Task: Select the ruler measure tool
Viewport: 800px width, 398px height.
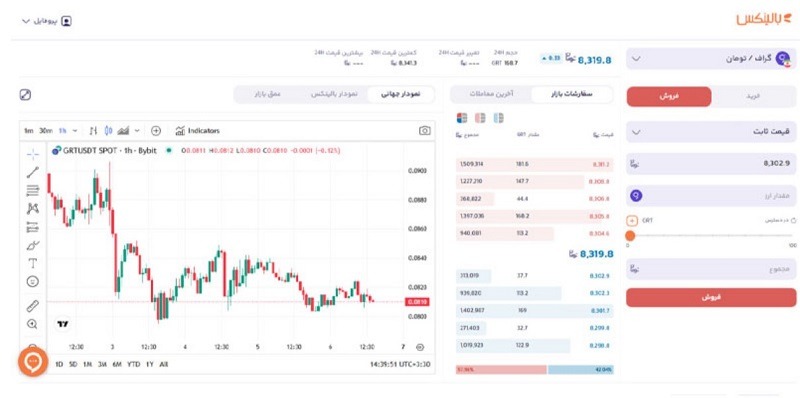Action: click(x=33, y=306)
